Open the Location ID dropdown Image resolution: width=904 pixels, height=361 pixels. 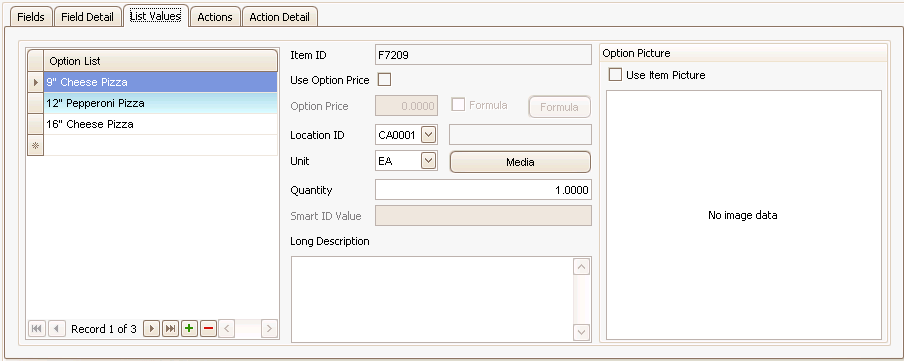[x=428, y=135]
